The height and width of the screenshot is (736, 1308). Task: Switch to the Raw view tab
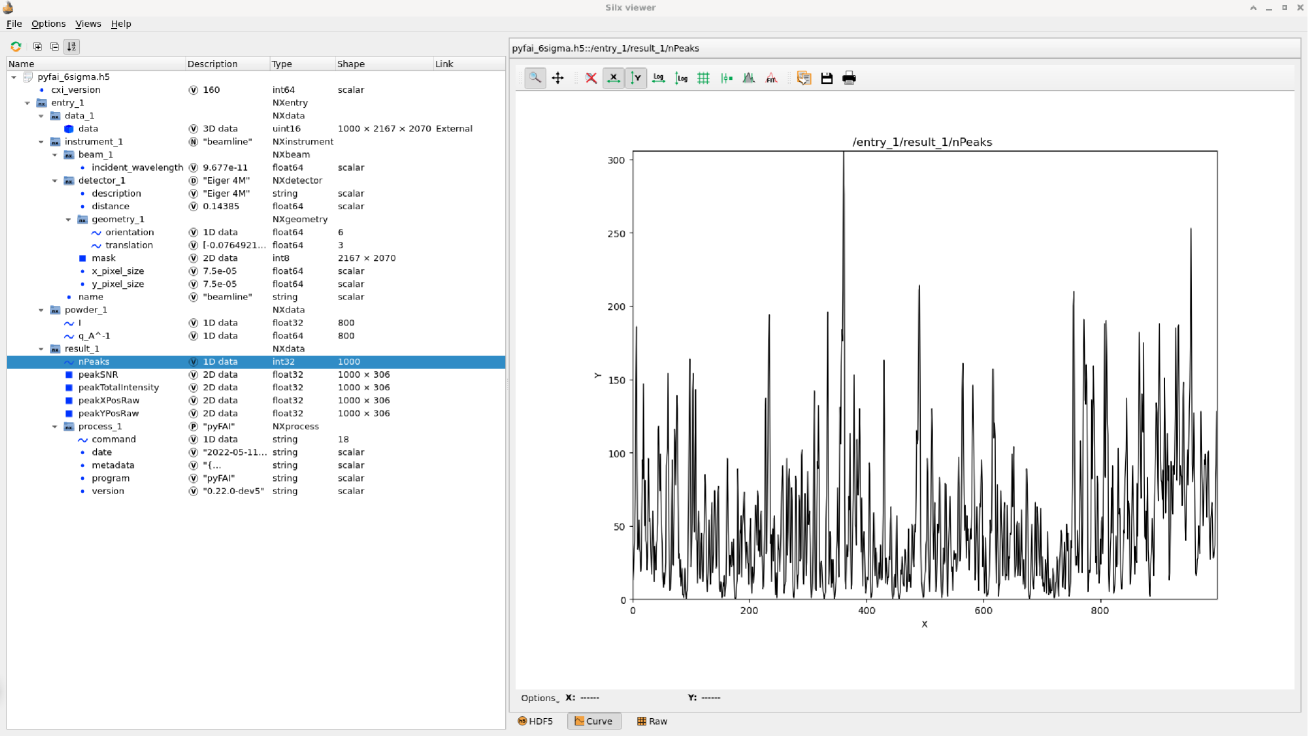click(x=652, y=721)
